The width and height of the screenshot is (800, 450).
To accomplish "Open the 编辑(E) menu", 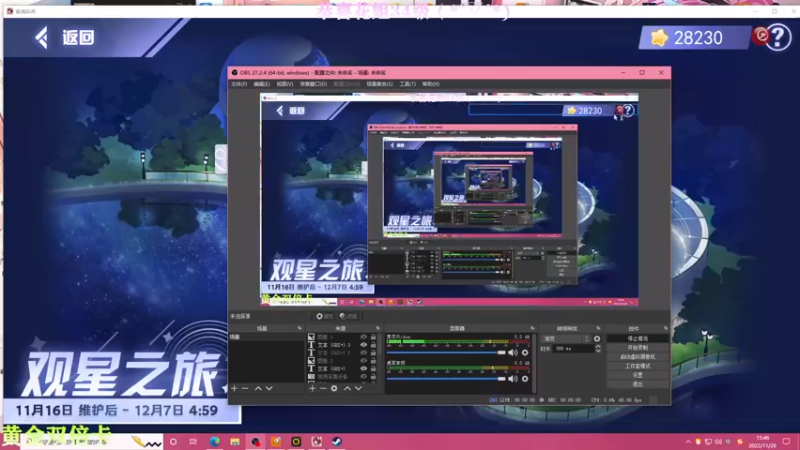I will [x=262, y=84].
